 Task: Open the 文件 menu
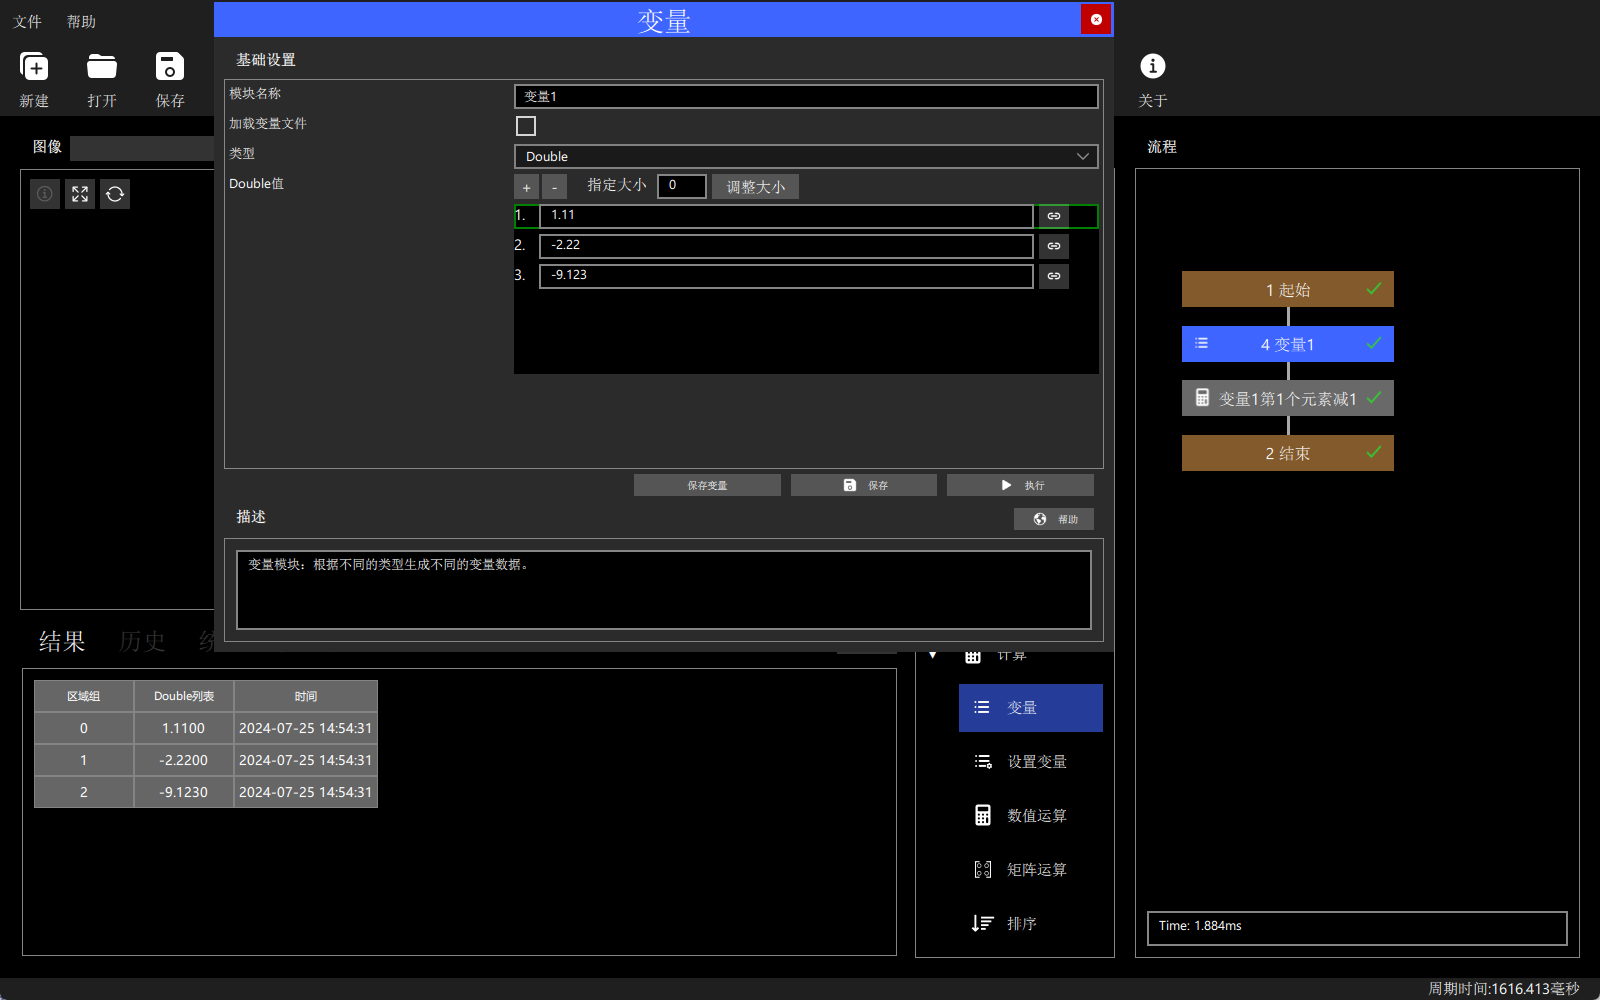28,22
